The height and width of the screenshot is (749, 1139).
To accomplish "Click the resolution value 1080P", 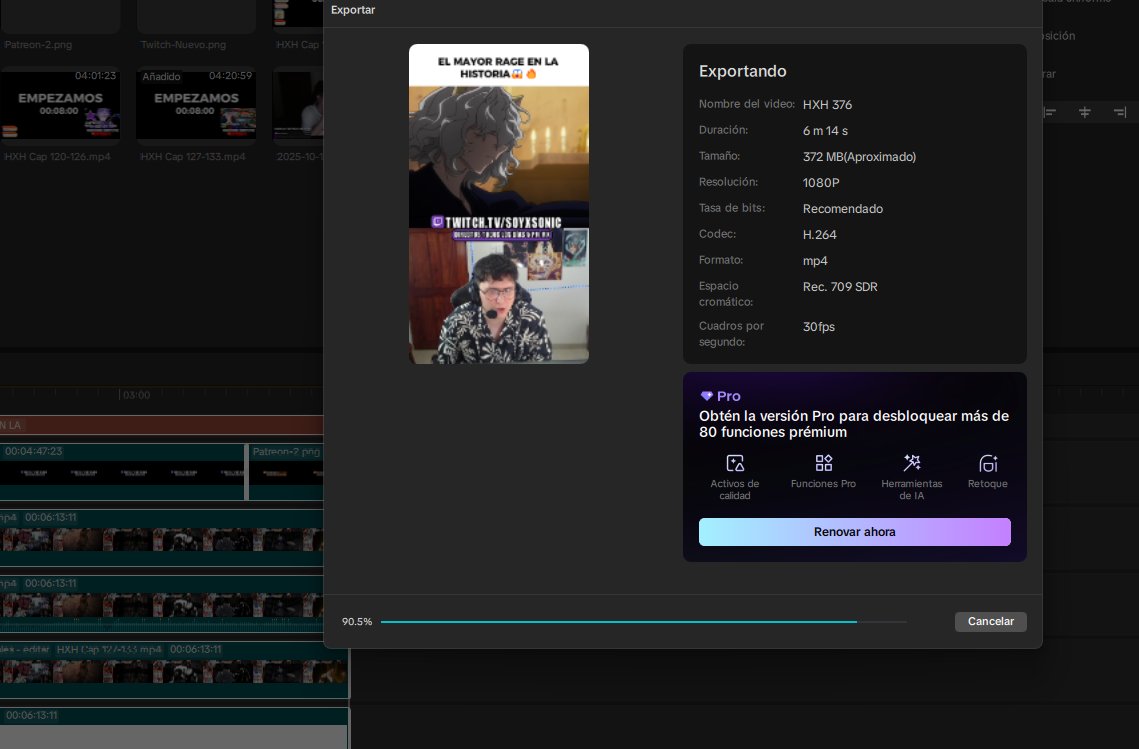I will (x=821, y=183).
